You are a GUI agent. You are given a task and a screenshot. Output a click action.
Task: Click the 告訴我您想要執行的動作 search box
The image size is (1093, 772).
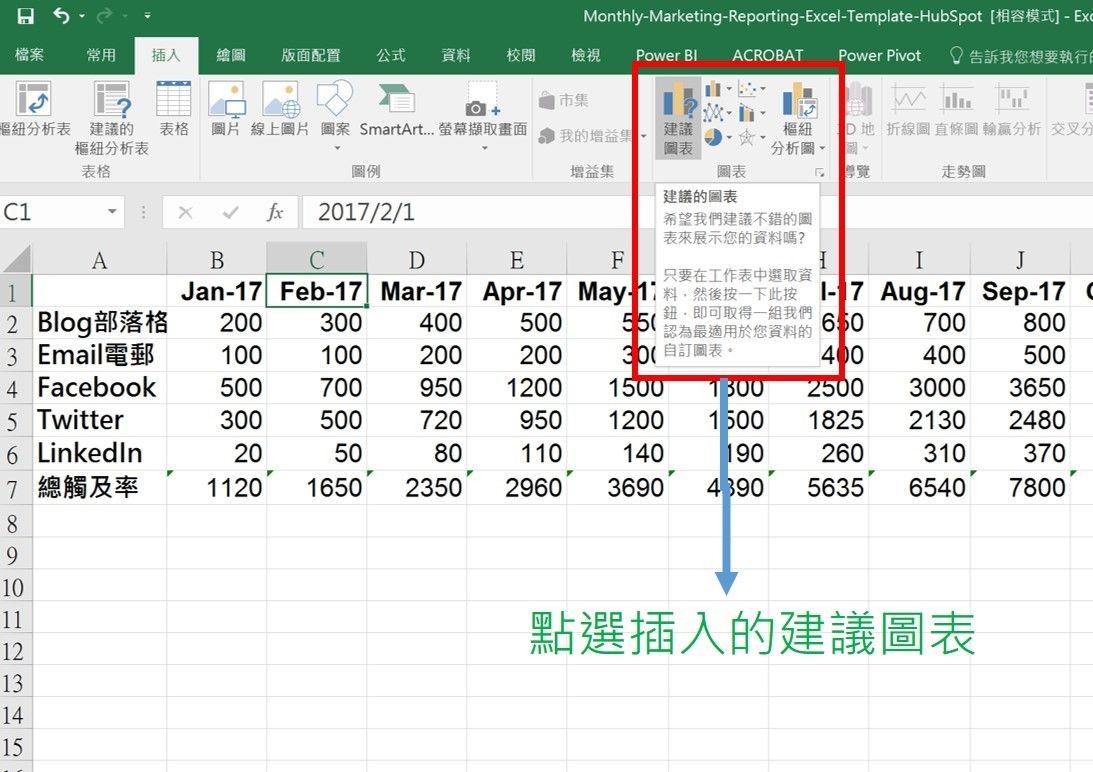(x=1021, y=56)
